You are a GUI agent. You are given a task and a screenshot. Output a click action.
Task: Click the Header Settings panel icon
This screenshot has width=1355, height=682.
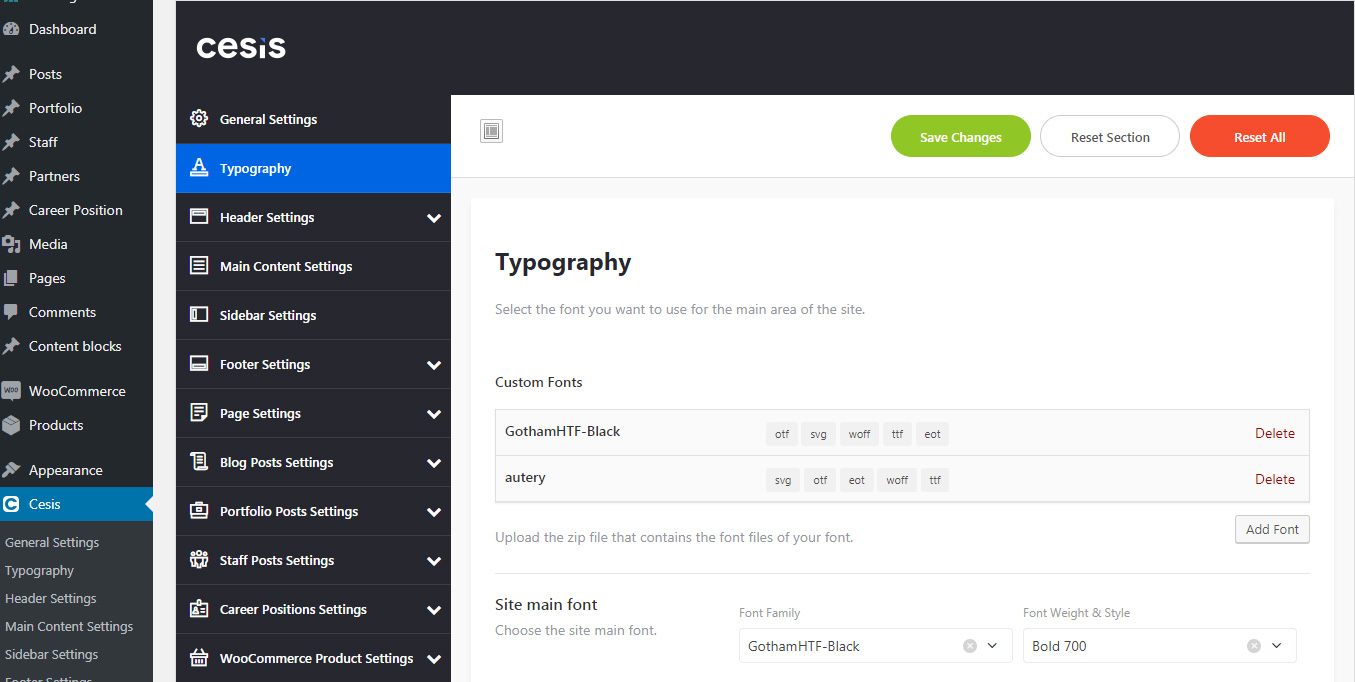[x=199, y=217]
